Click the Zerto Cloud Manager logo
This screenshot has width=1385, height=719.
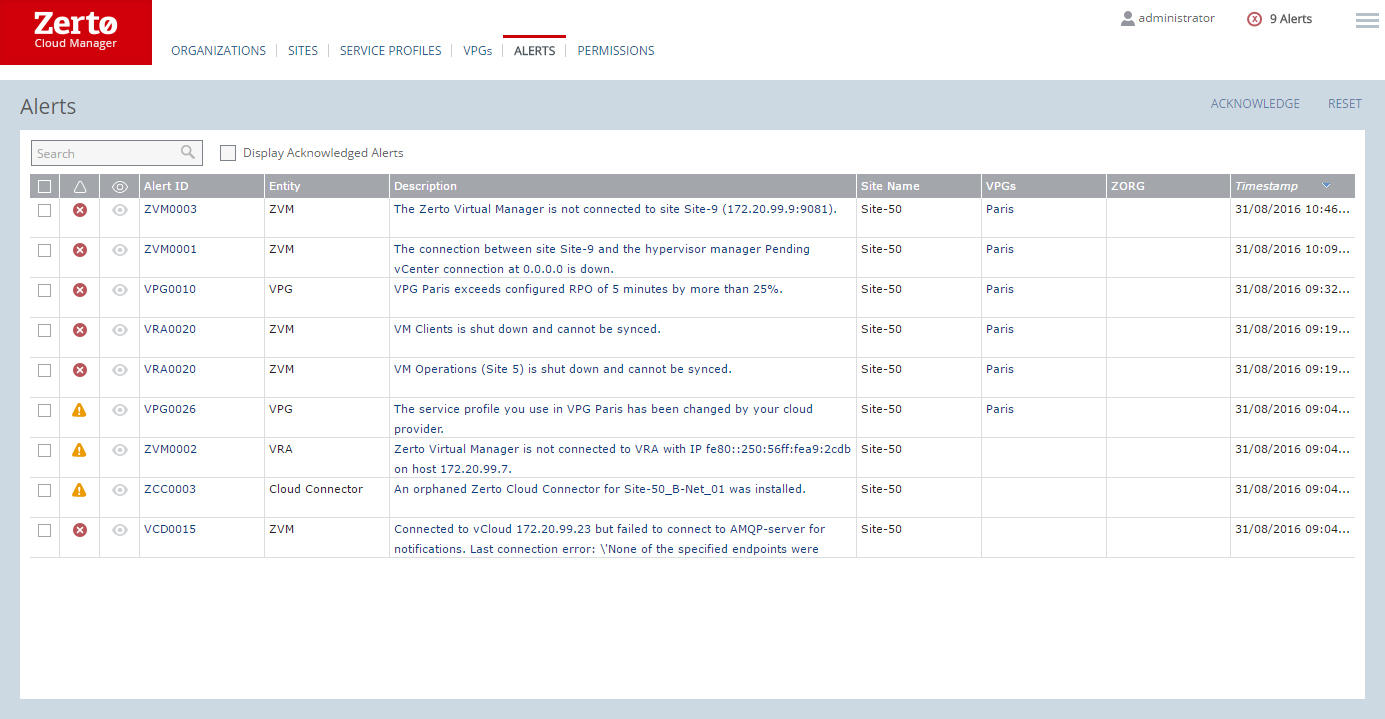click(x=76, y=32)
